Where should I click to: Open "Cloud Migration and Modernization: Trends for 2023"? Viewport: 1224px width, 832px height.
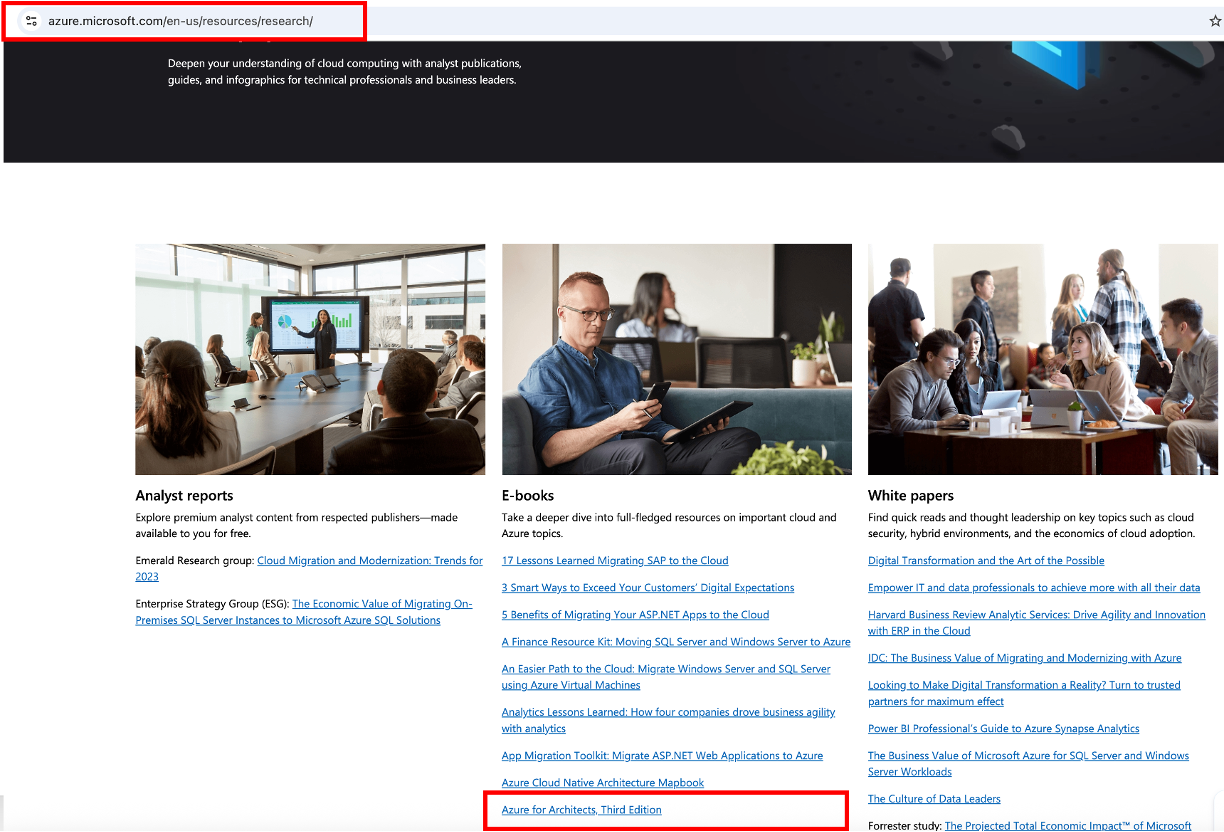[370, 560]
